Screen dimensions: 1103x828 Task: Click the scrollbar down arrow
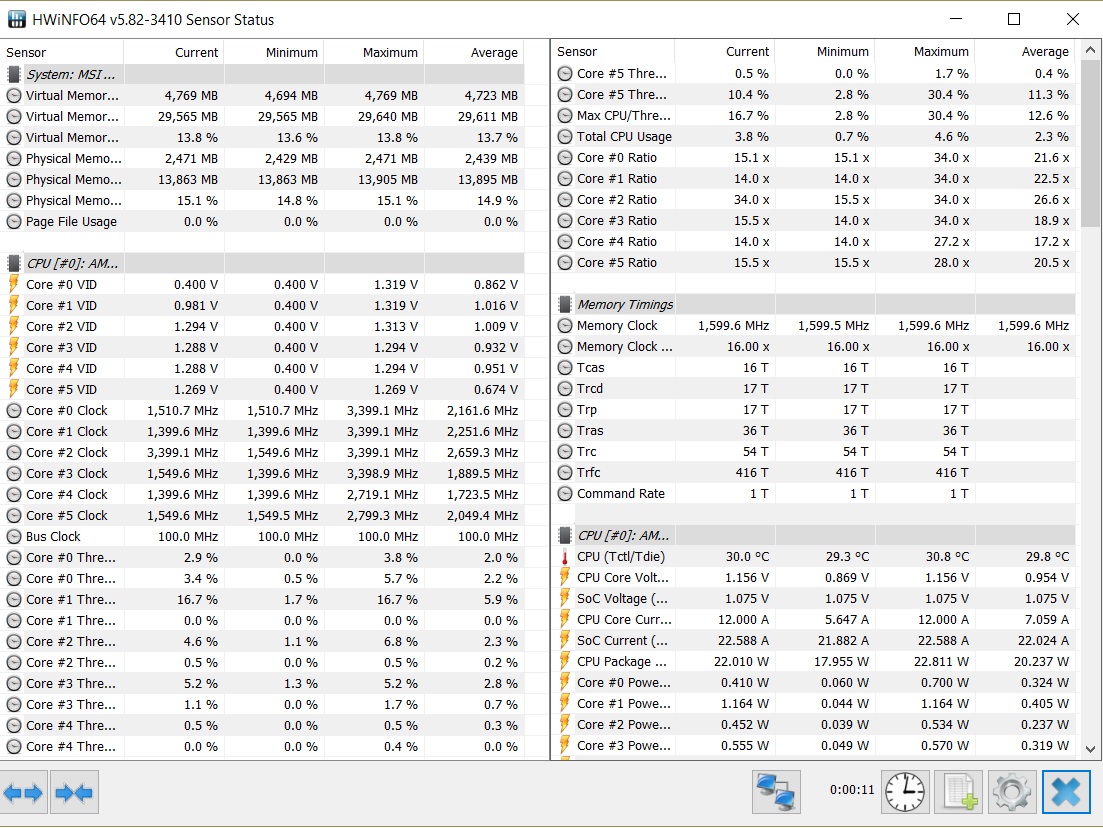pyautogui.click(x=1090, y=749)
